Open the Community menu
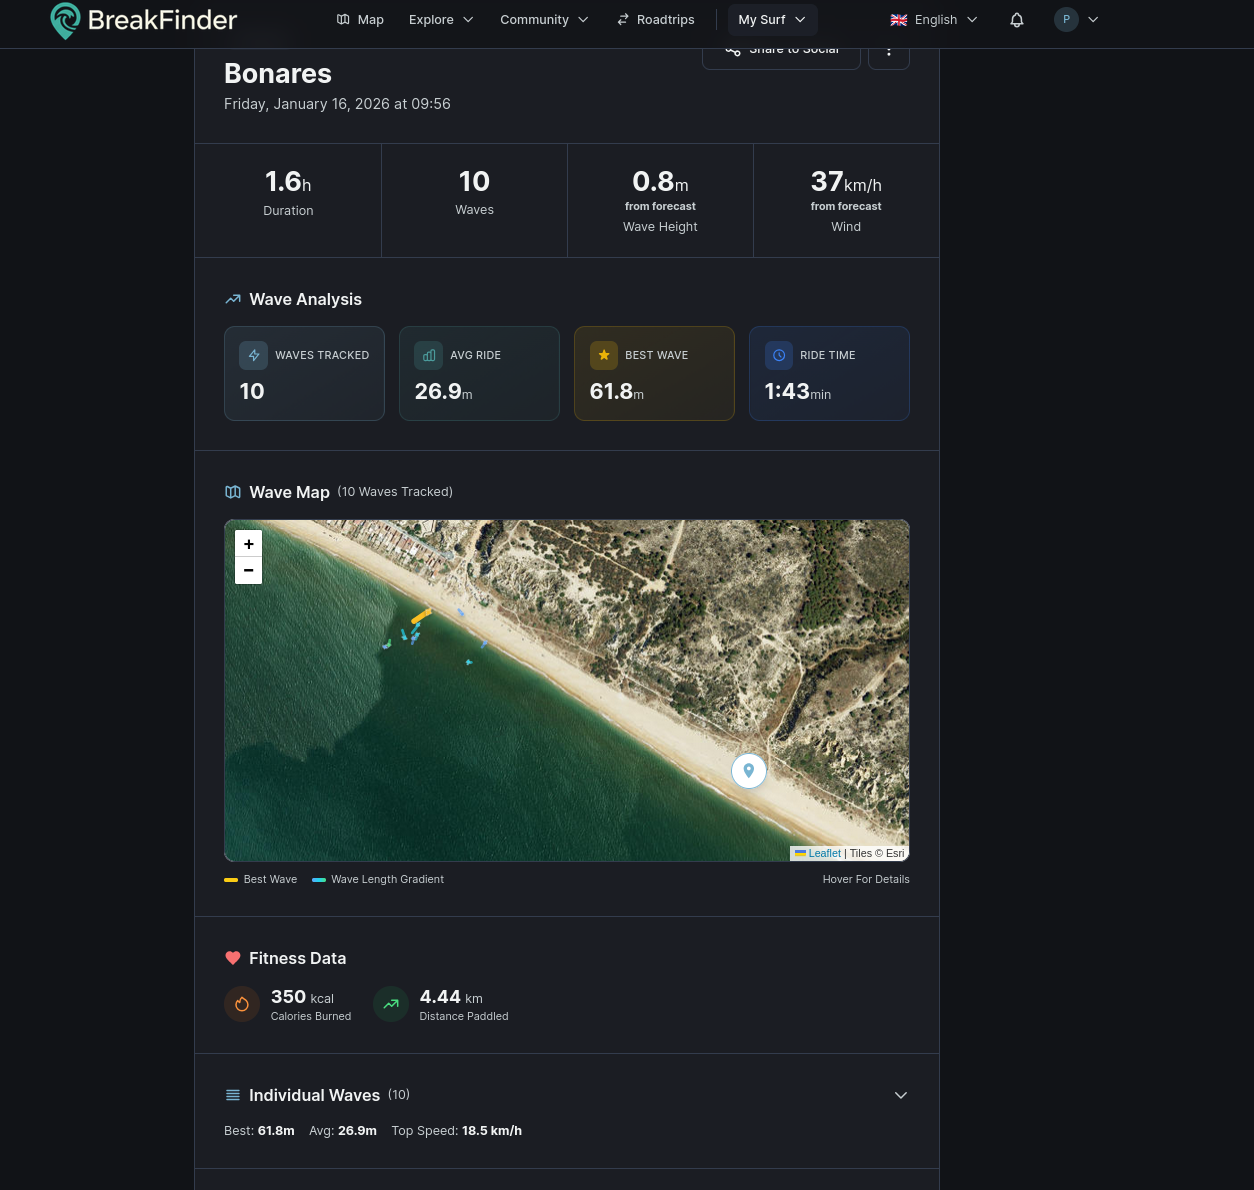The height and width of the screenshot is (1190, 1254). pyautogui.click(x=544, y=19)
